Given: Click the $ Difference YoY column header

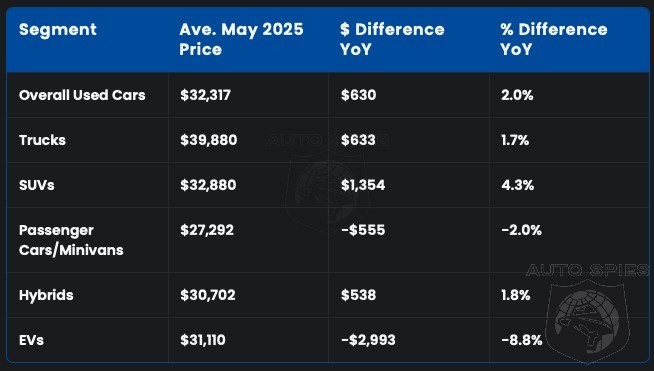Looking at the screenshot, I should [x=392, y=39].
